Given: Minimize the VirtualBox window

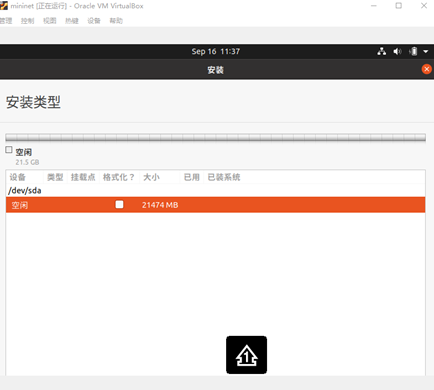Looking at the screenshot, I should coord(374,6).
